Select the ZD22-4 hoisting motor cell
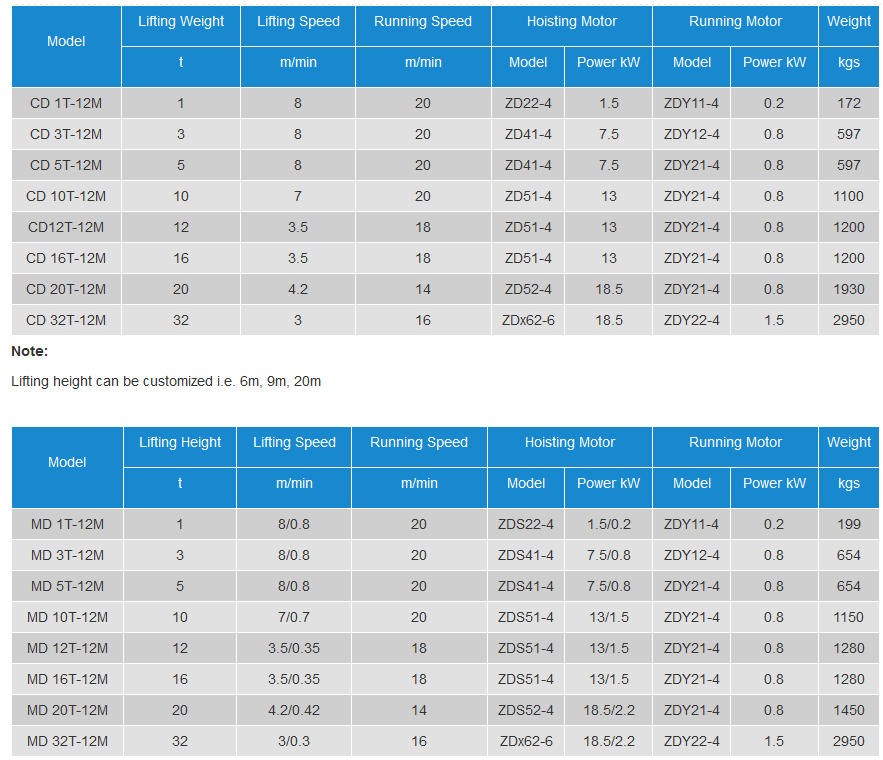The width and height of the screenshot is (883, 760). pyautogui.click(x=528, y=103)
